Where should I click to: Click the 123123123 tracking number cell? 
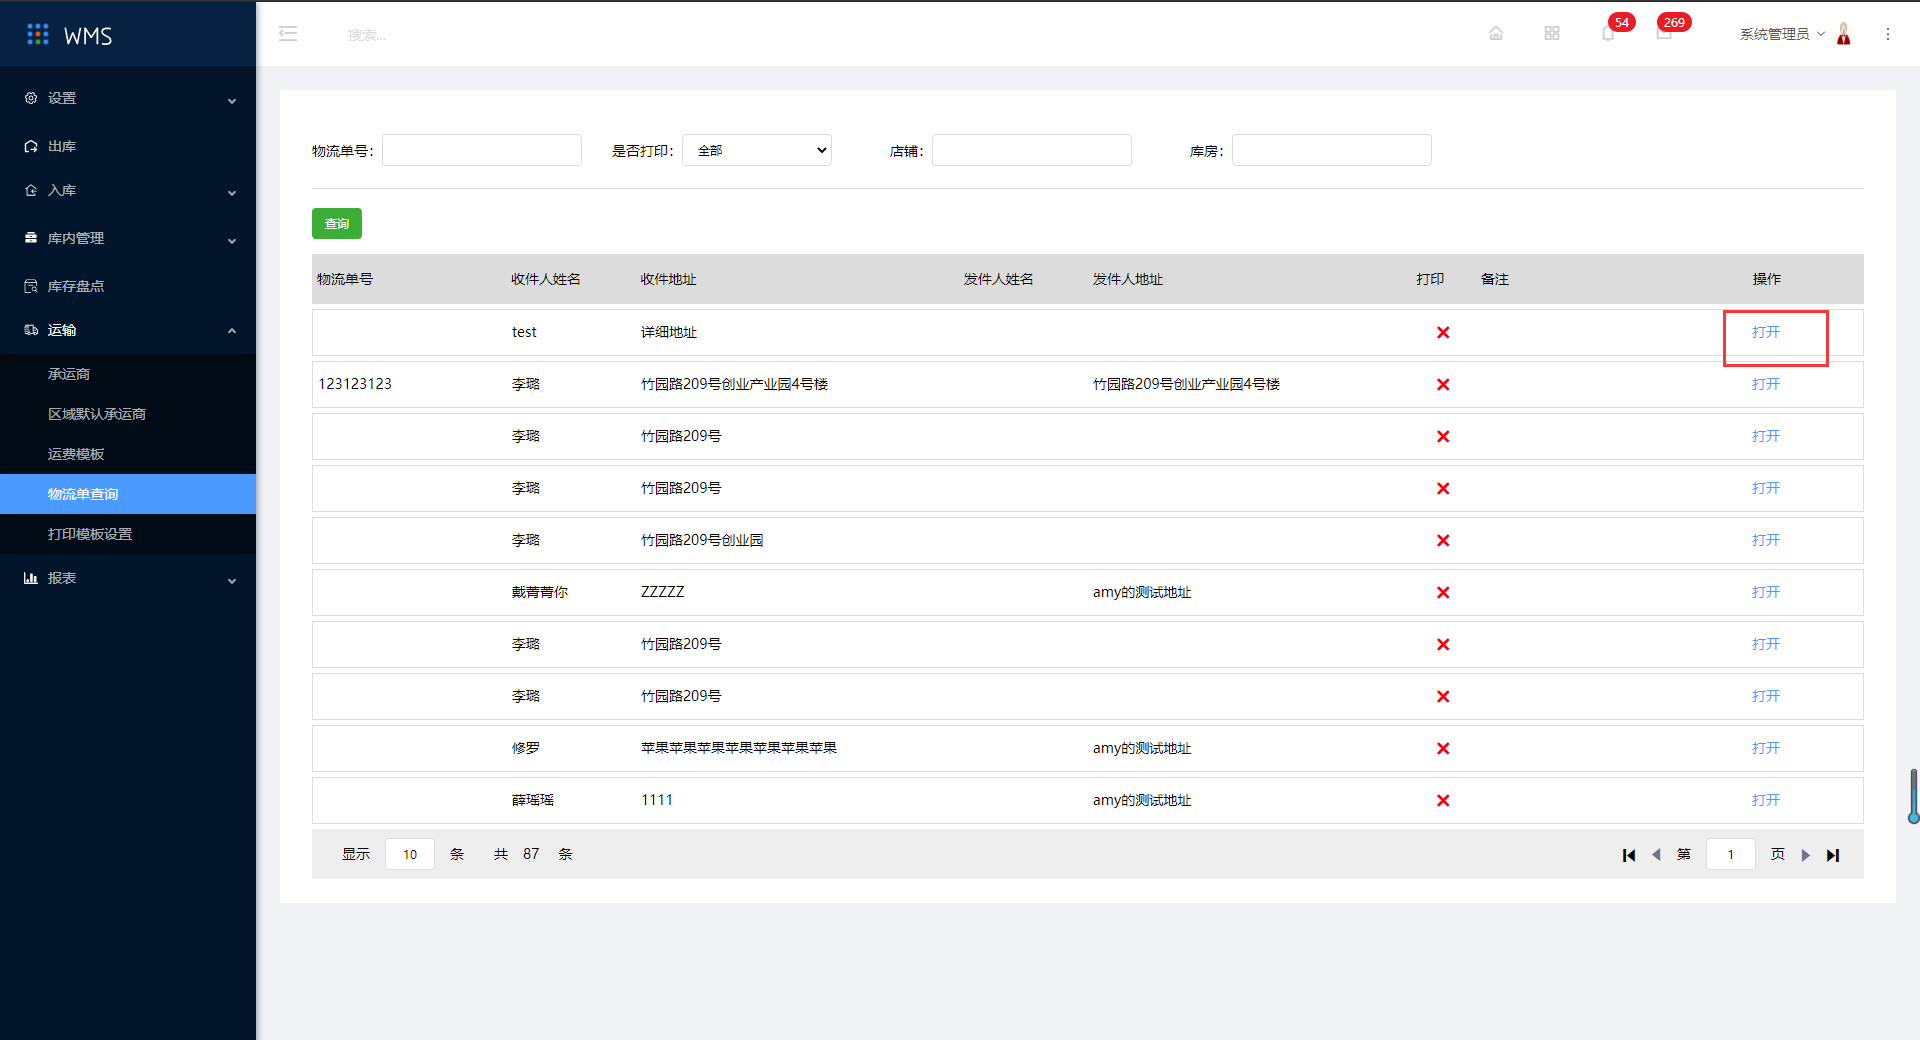[x=355, y=384]
